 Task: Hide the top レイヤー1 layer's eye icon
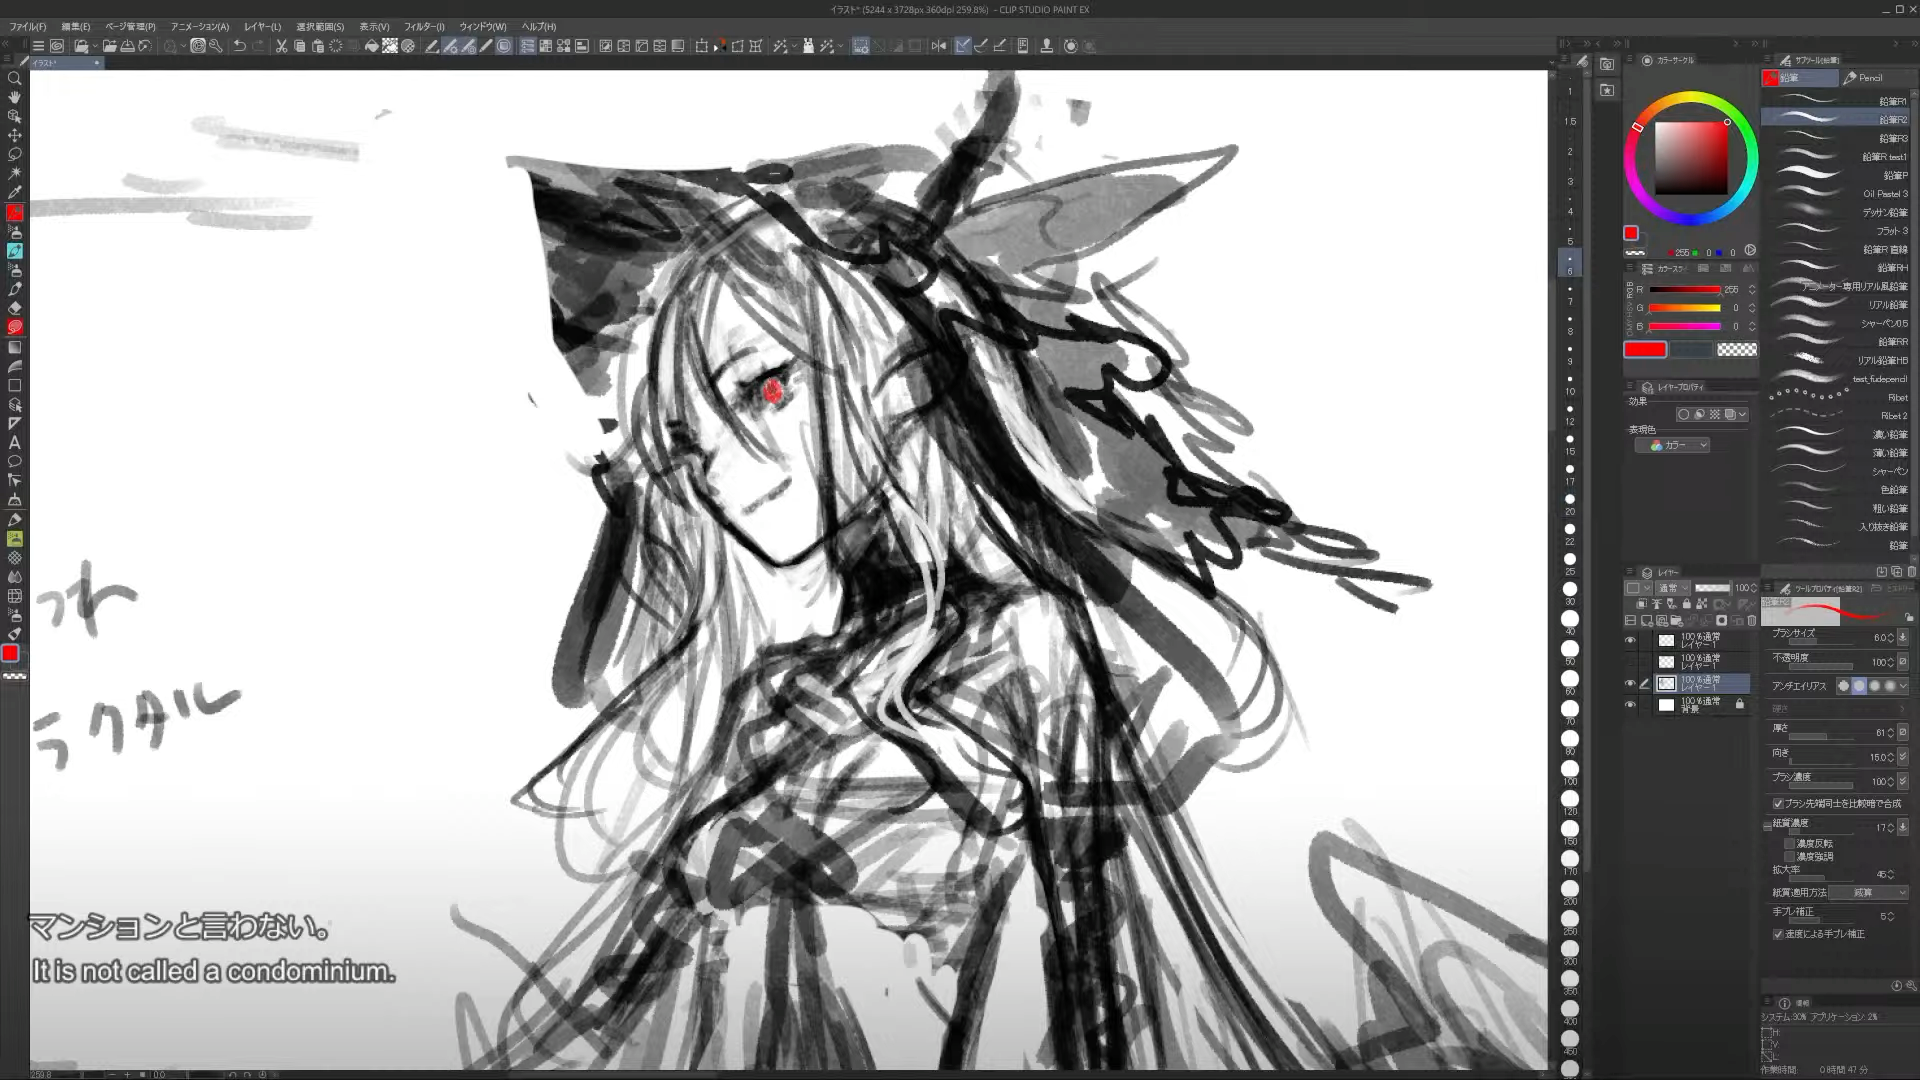click(1630, 640)
